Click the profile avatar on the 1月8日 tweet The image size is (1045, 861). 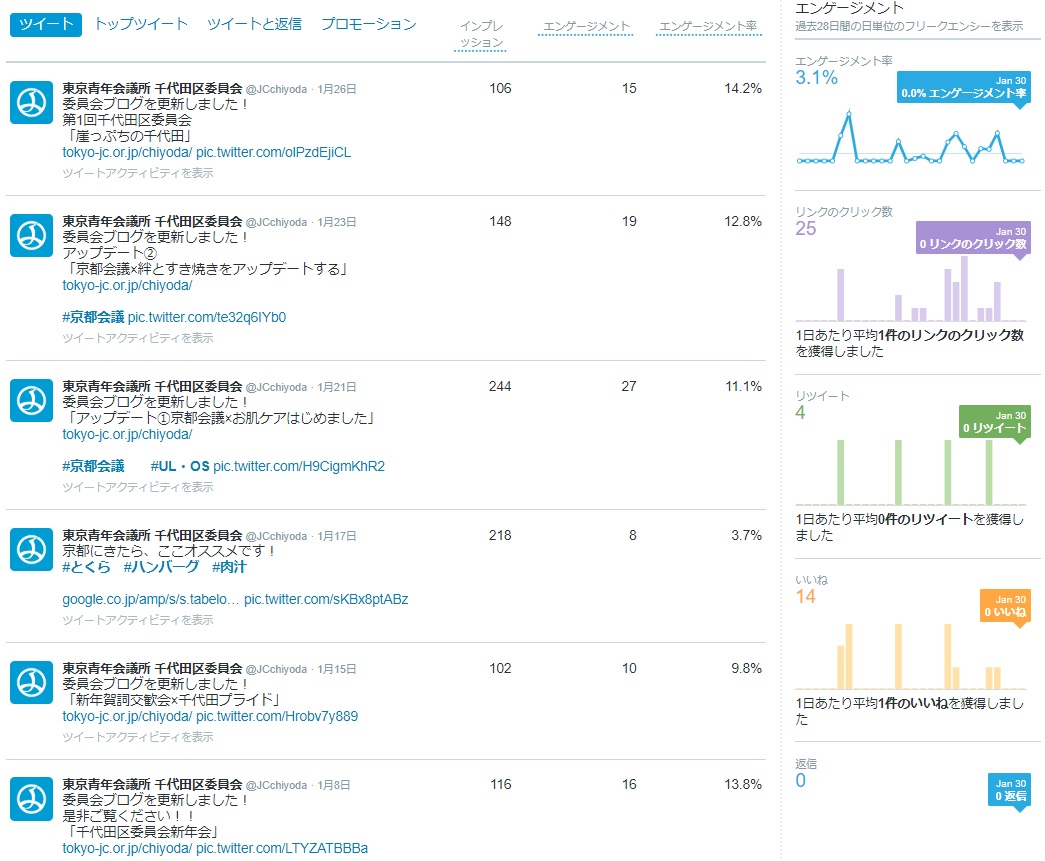coord(31,799)
